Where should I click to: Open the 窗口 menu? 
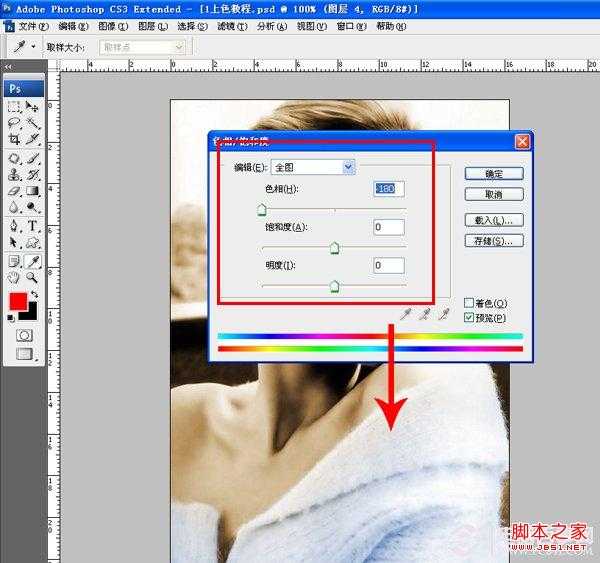tap(352, 26)
